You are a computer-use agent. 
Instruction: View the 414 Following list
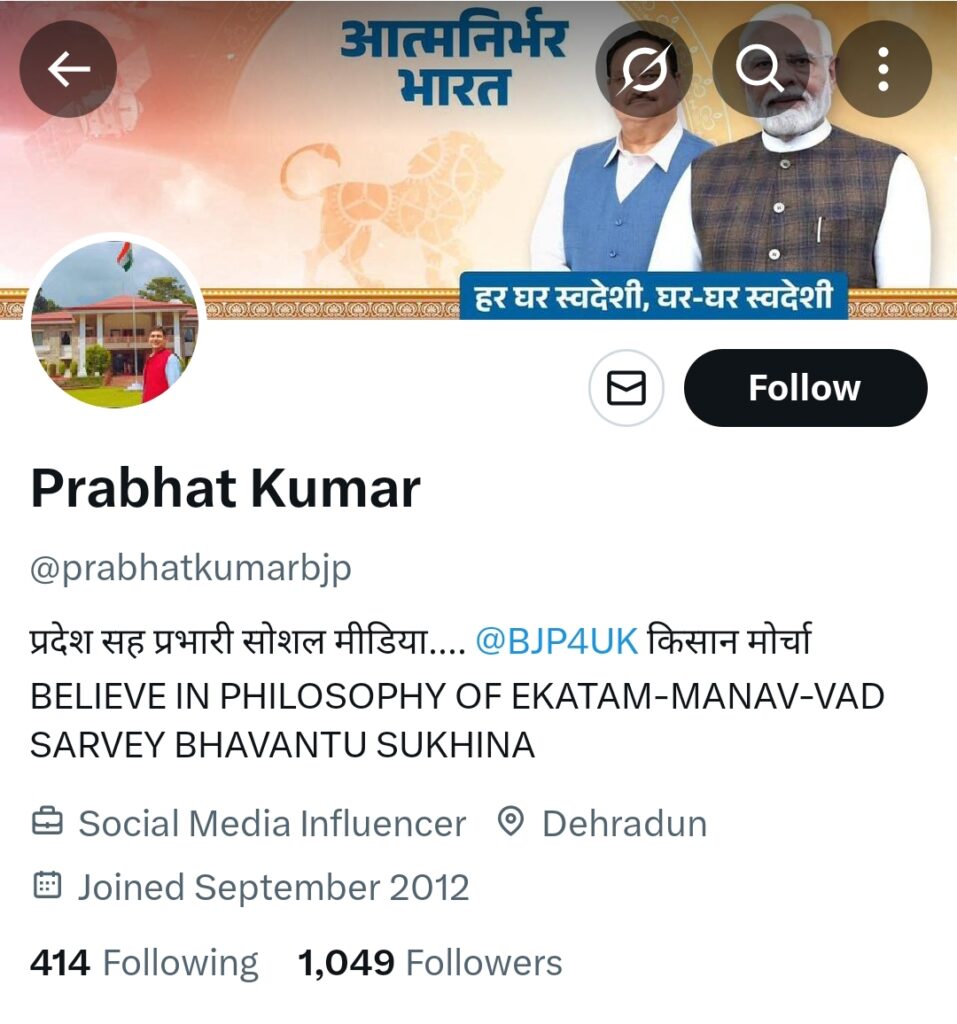tap(144, 963)
